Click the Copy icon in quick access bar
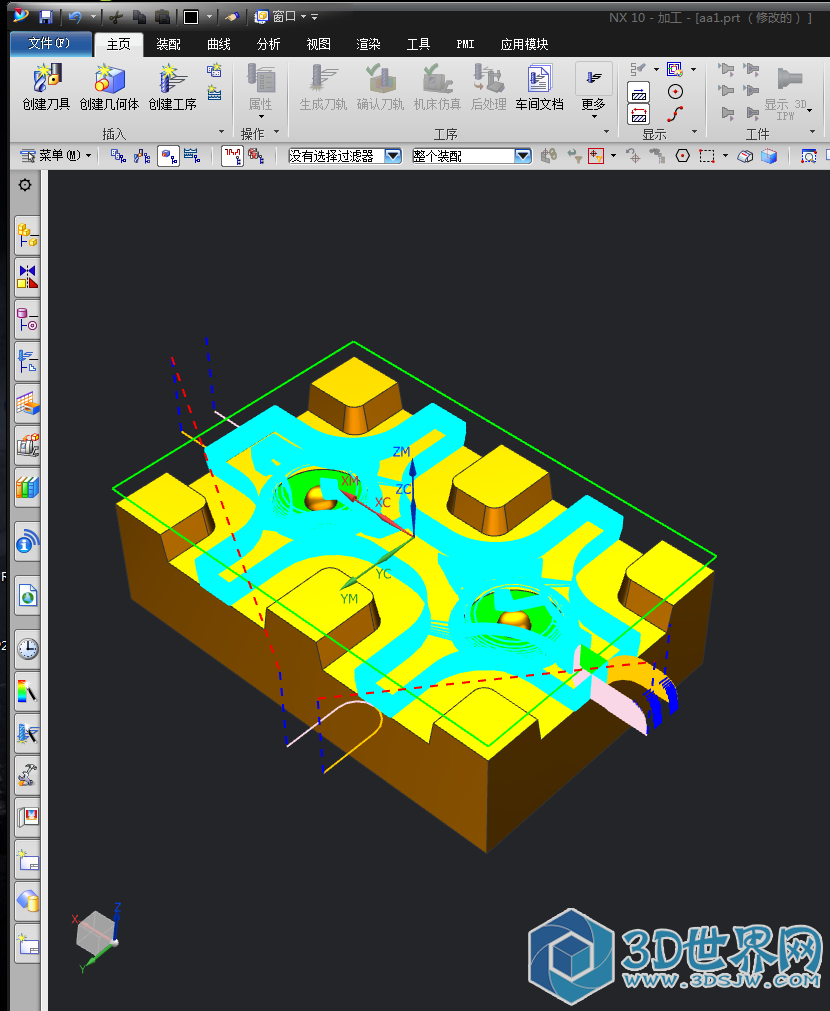This screenshot has width=830, height=1011. [139, 17]
